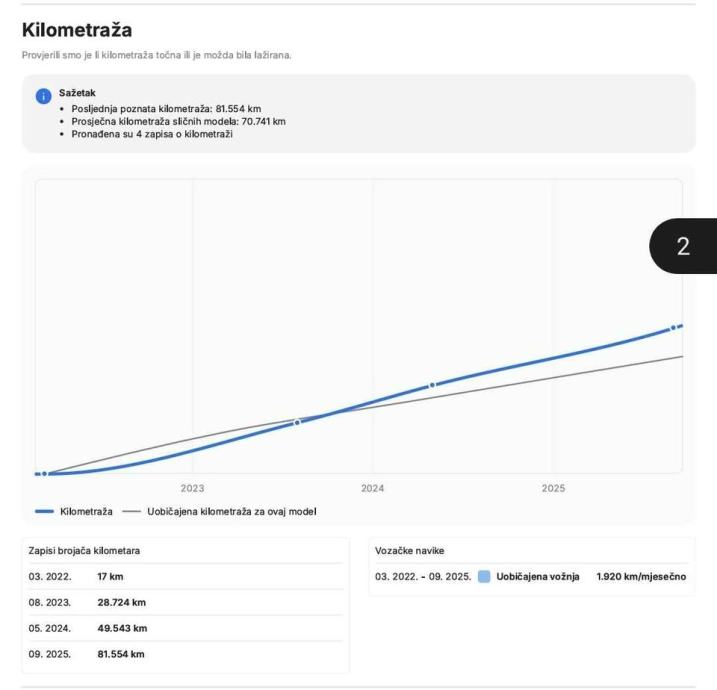Click the 2025 year label on the chart axis
The height and width of the screenshot is (690, 717).
coord(553,488)
